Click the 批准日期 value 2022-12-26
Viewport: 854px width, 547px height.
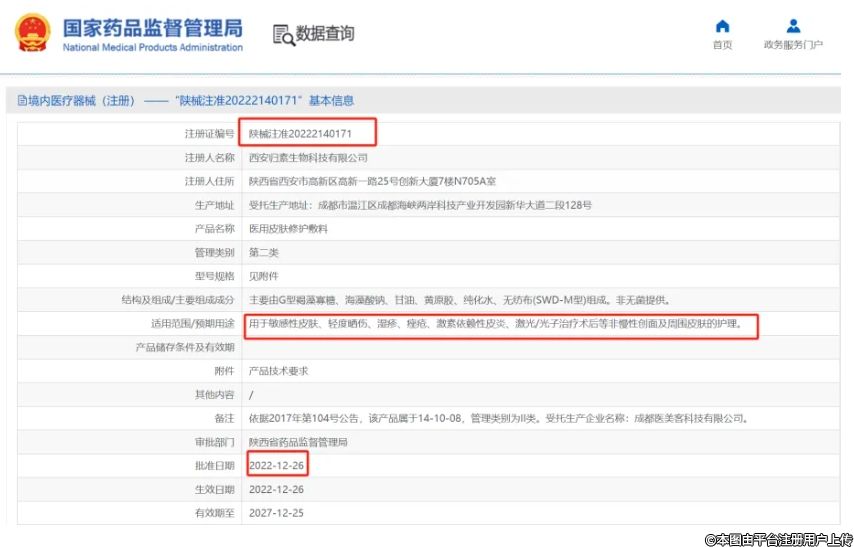tap(275, 466)
